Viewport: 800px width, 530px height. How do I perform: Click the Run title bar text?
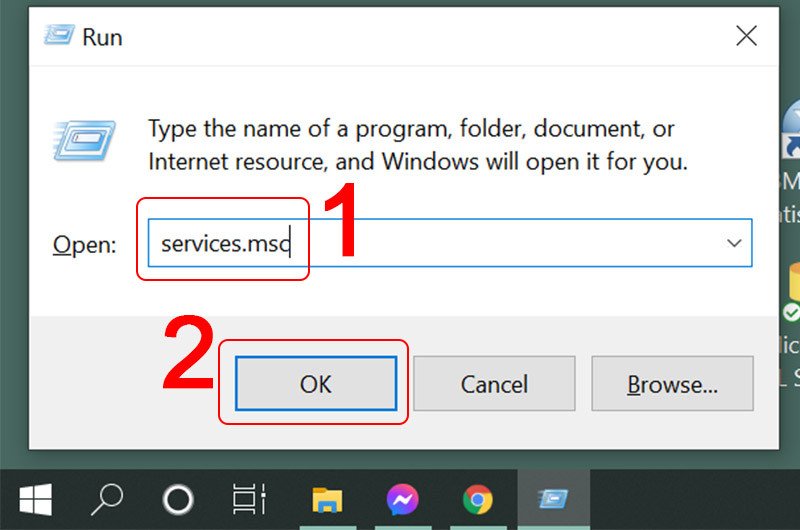click(102, 38)
